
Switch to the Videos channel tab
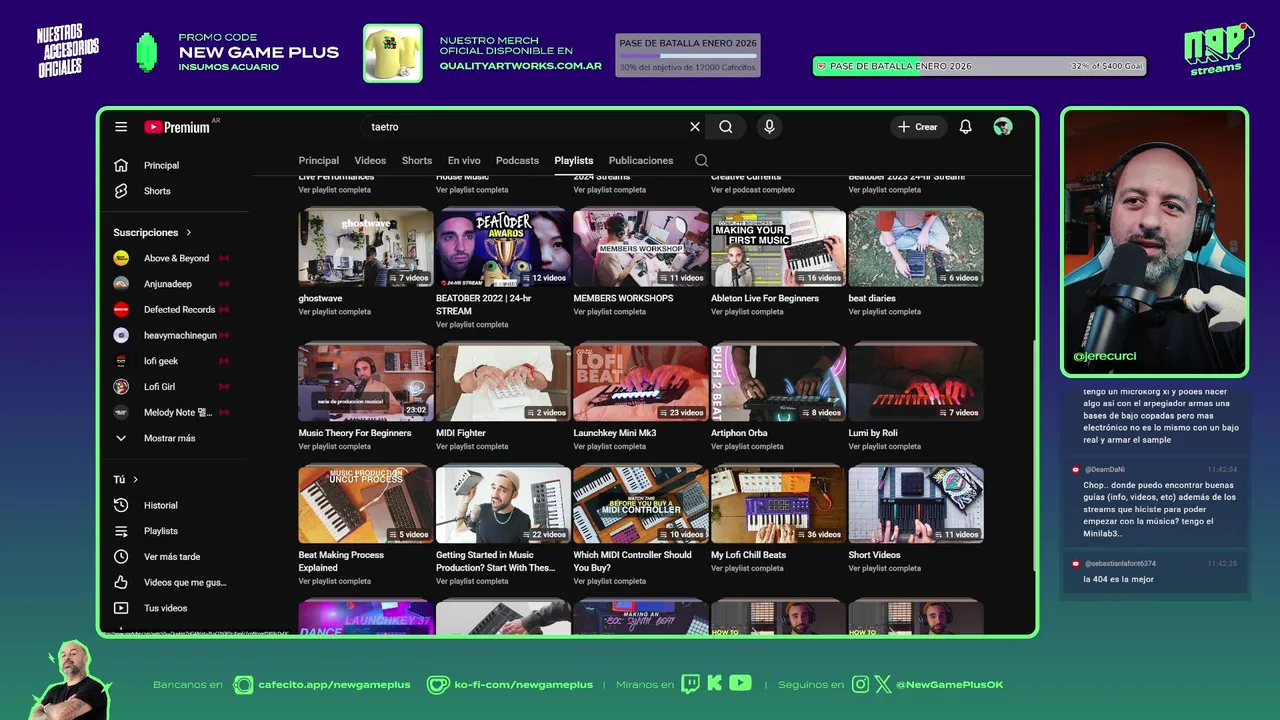point(370,160)
